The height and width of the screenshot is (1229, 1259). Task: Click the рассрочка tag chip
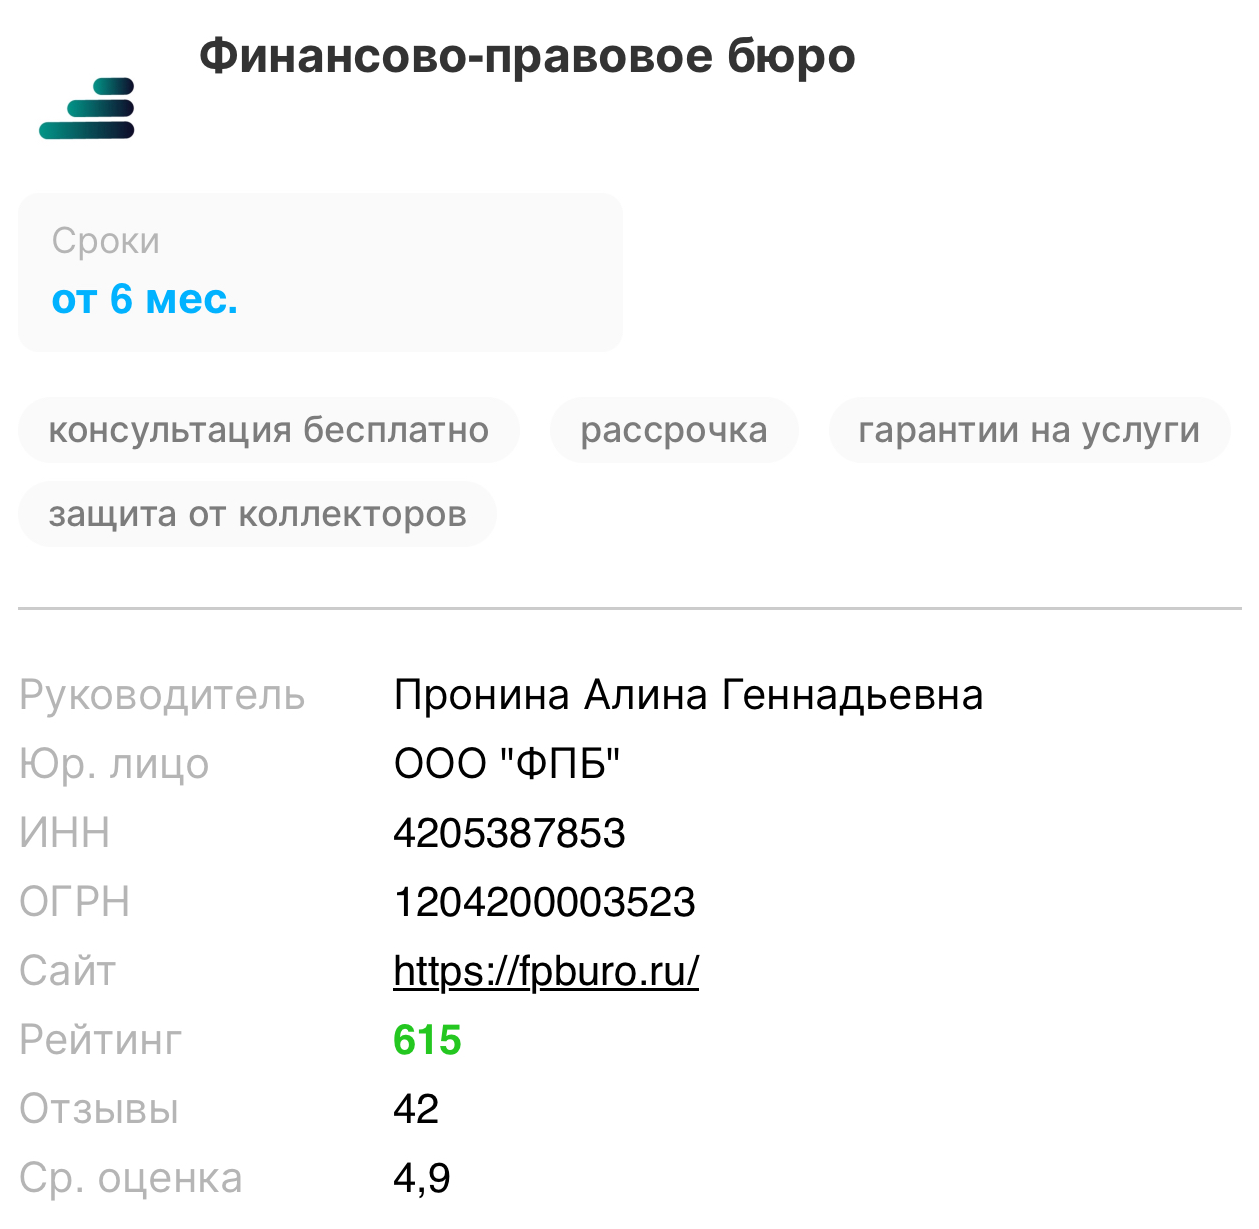[x=674, y=430]
